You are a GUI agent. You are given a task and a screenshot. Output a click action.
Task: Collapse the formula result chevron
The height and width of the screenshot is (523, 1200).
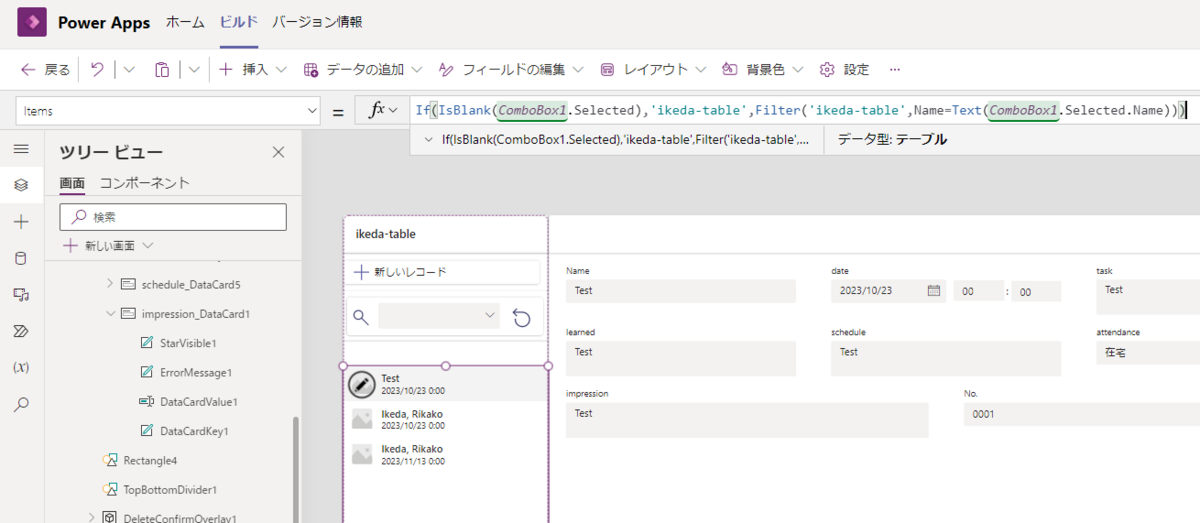[428, 140]
